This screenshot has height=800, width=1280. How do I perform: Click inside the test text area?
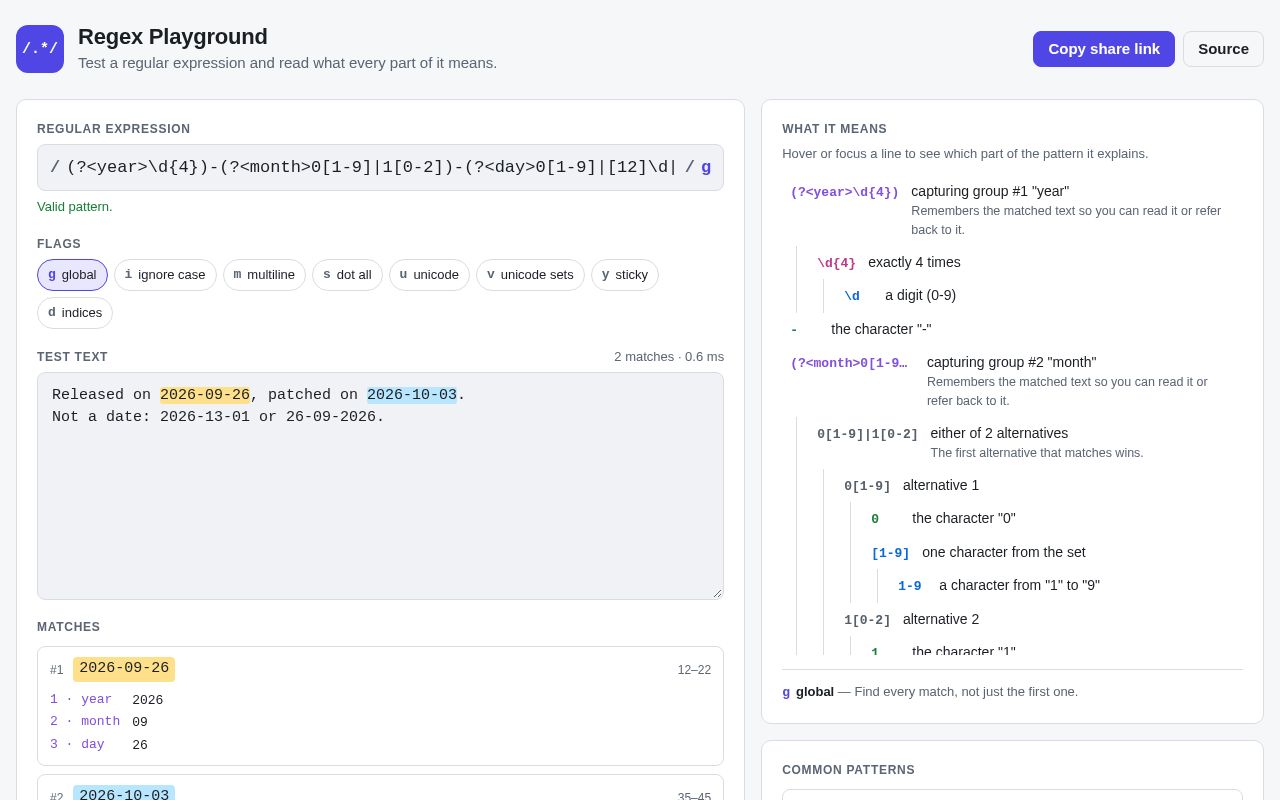[x=380, y=486]
